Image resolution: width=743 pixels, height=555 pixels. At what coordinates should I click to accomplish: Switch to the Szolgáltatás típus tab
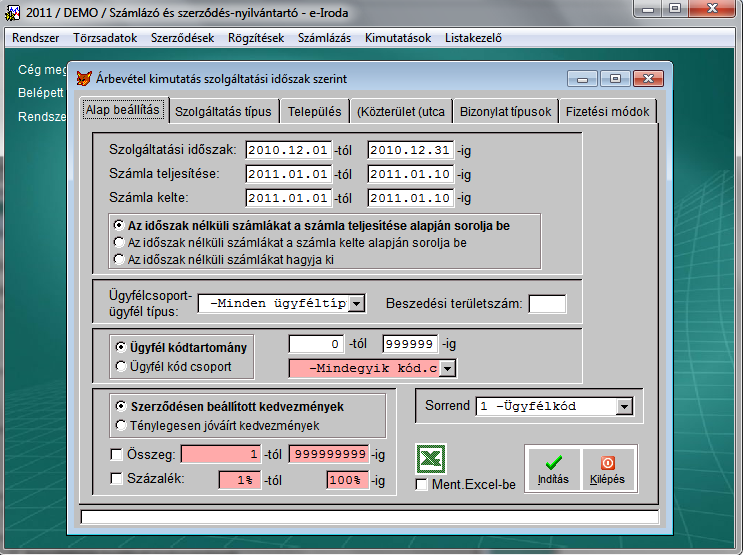(222, 112)
